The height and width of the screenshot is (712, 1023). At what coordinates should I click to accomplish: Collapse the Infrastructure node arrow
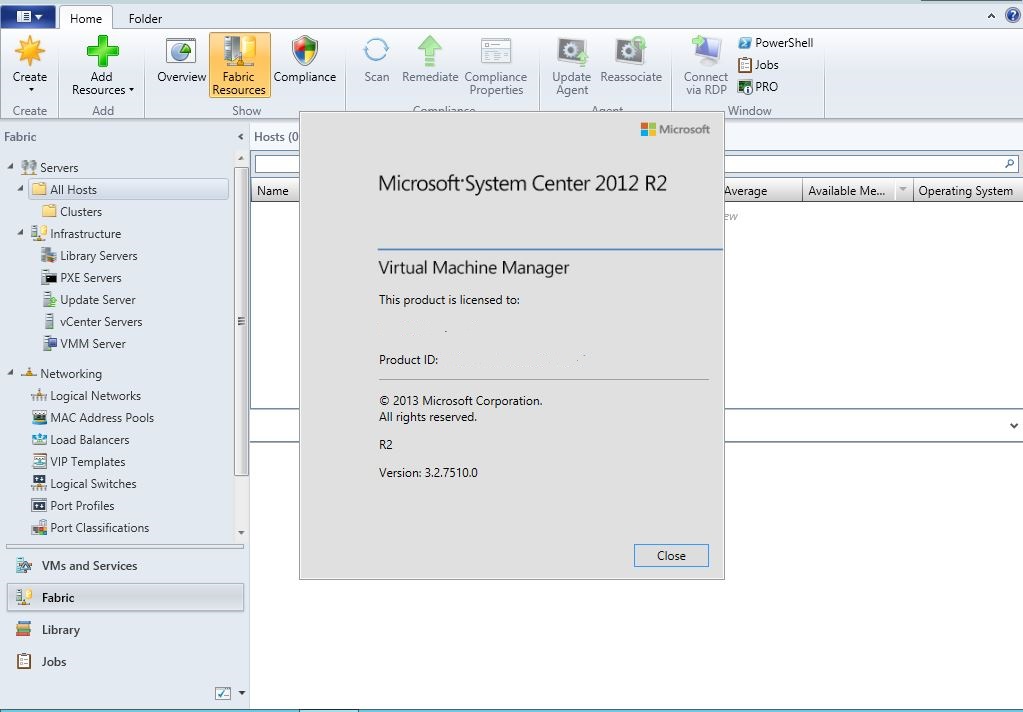click(x=20, y=233)
